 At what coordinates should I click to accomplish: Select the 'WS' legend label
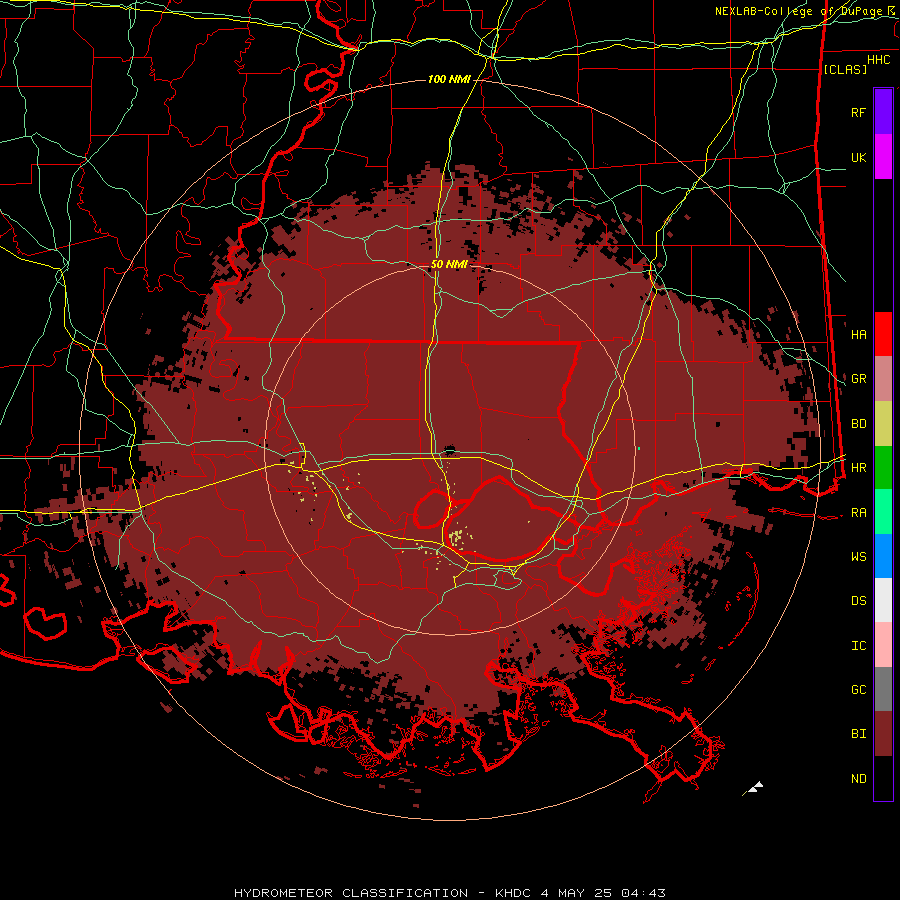click(x=858, y=557)
